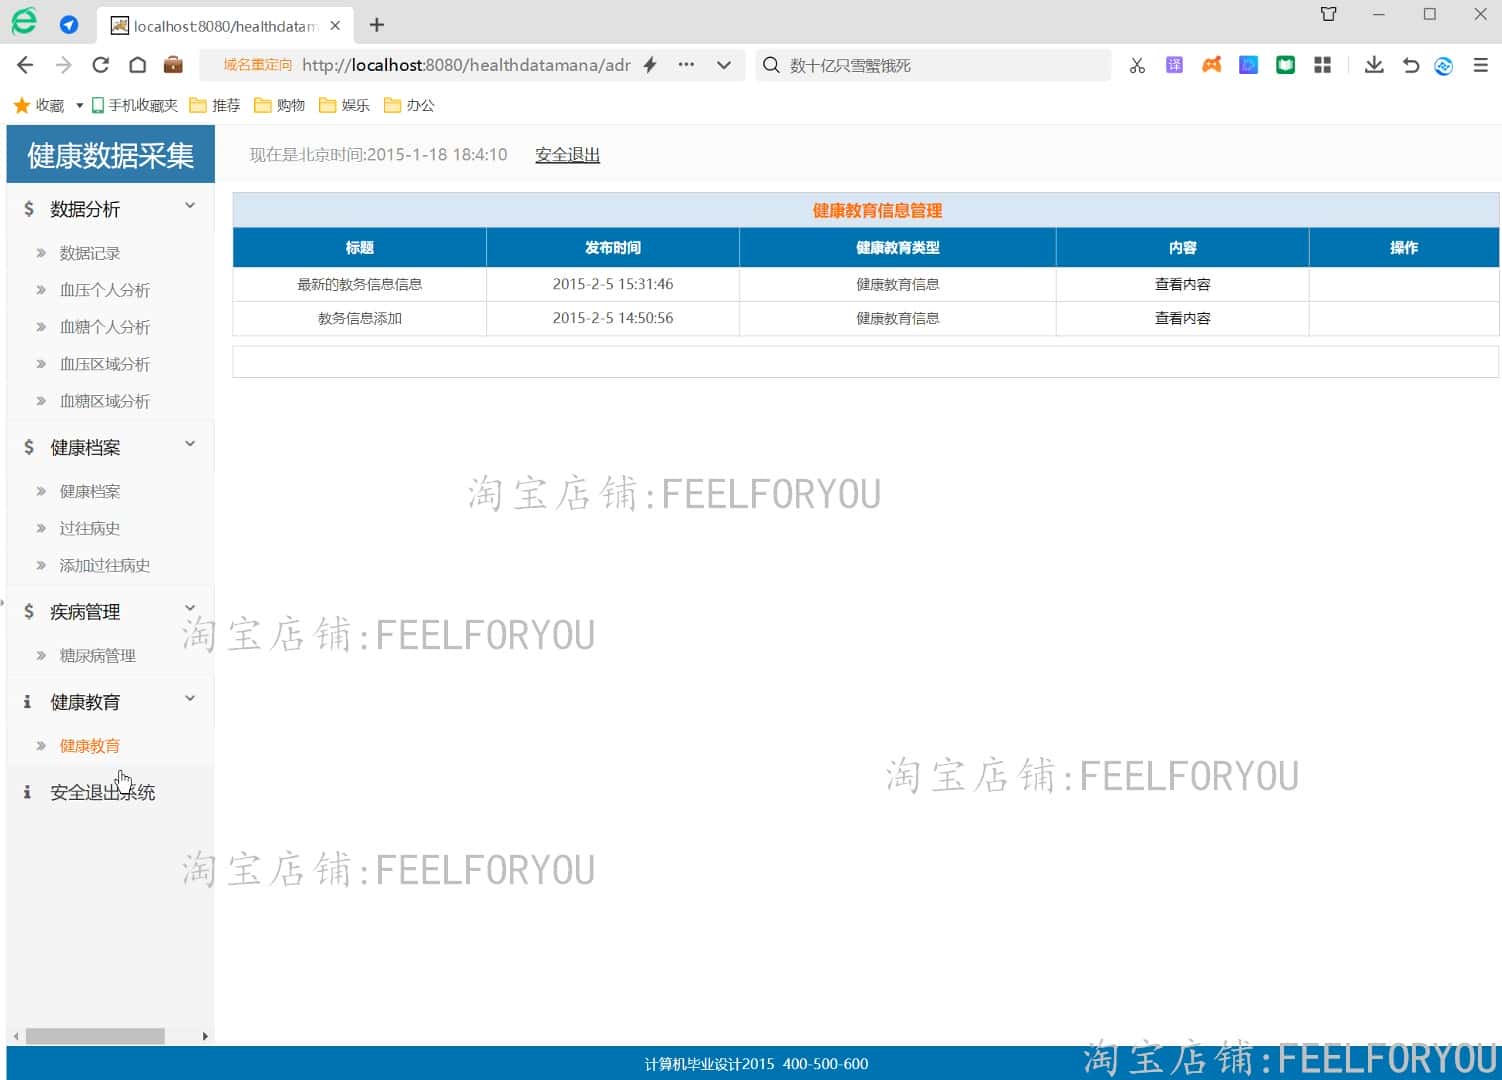Image resolution: width=1502 pixels, height=1080 pixels.
Task: Click the blue square extension icon
Action: coord(1248,65)
